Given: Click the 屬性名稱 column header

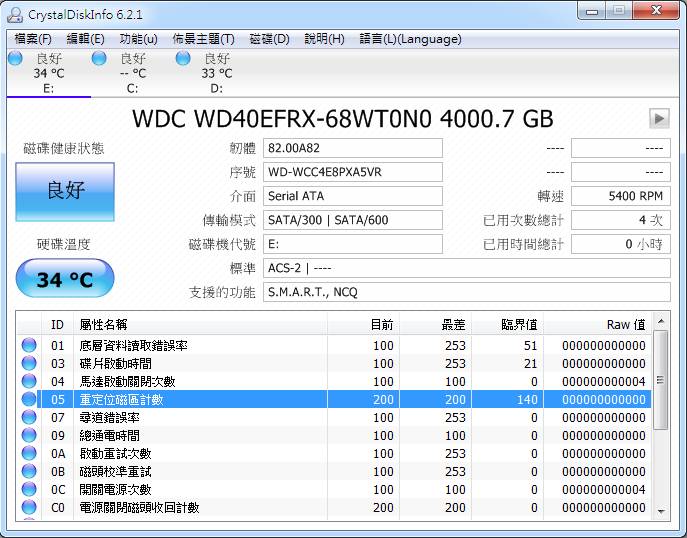Looking at the screenshot, I should (x=200, y=325).
